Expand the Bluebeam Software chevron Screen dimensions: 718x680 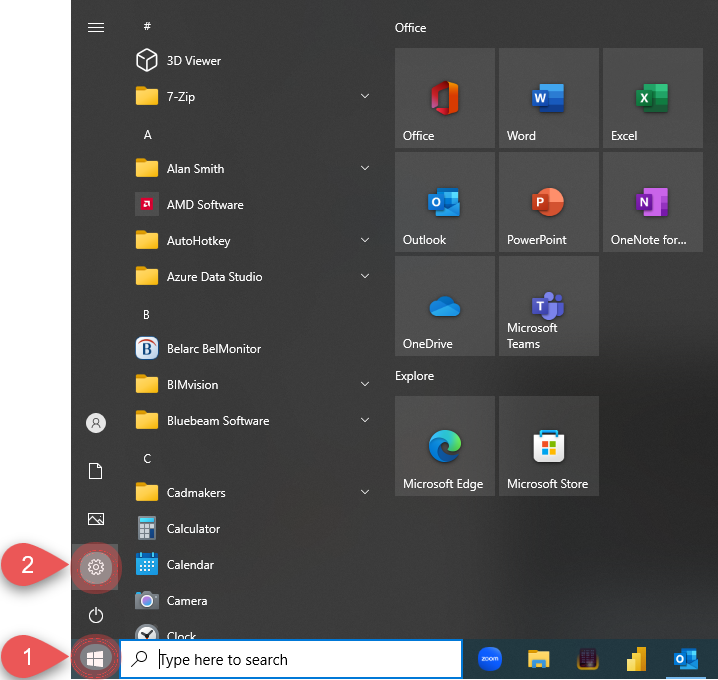[365, 420]
